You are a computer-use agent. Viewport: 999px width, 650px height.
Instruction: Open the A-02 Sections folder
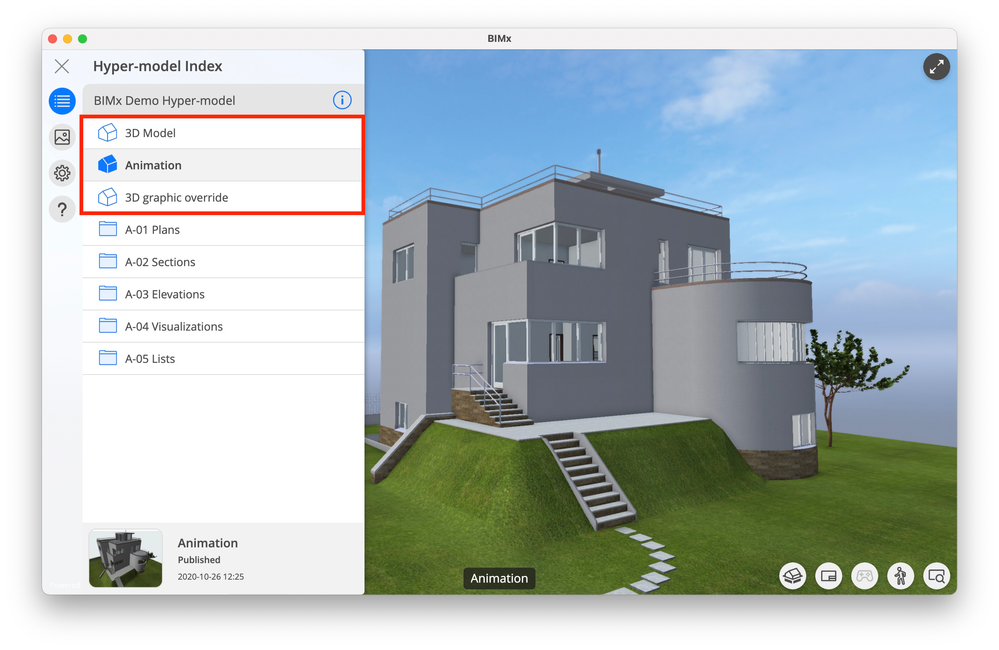pos(223,262)
